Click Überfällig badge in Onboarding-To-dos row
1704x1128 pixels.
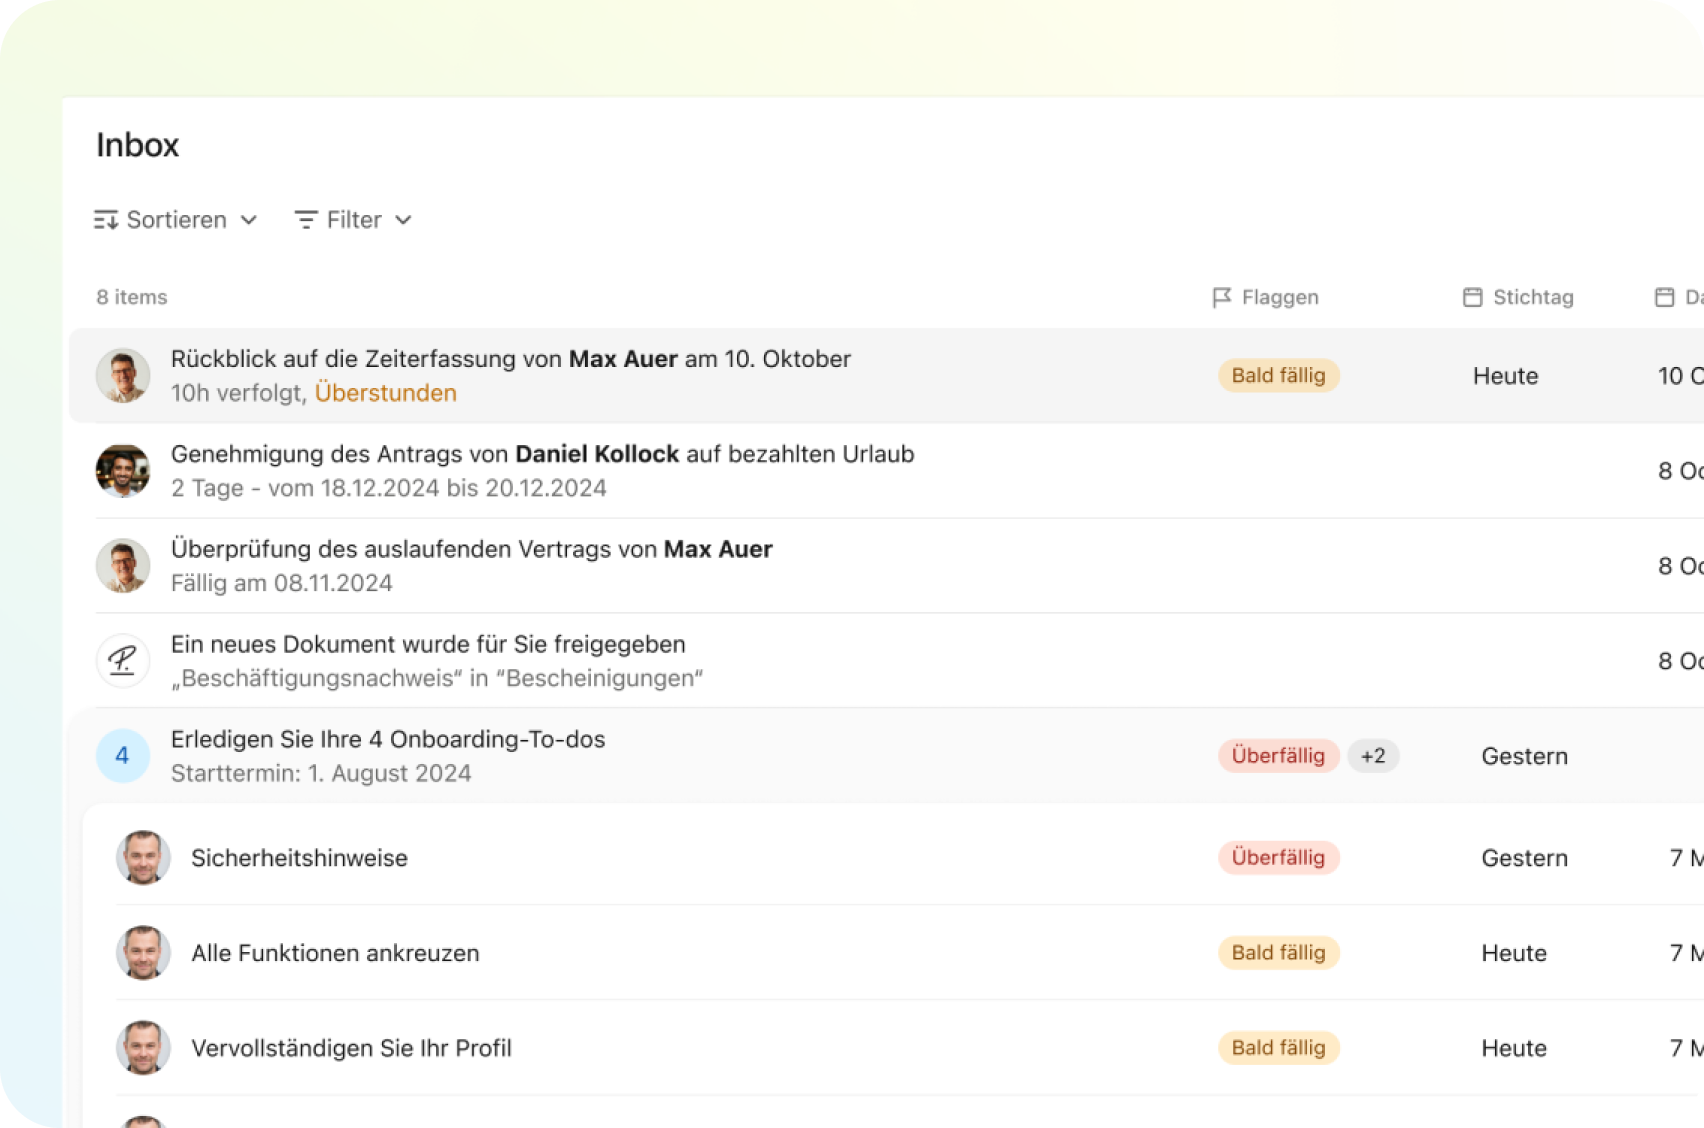pos(1279,756)
